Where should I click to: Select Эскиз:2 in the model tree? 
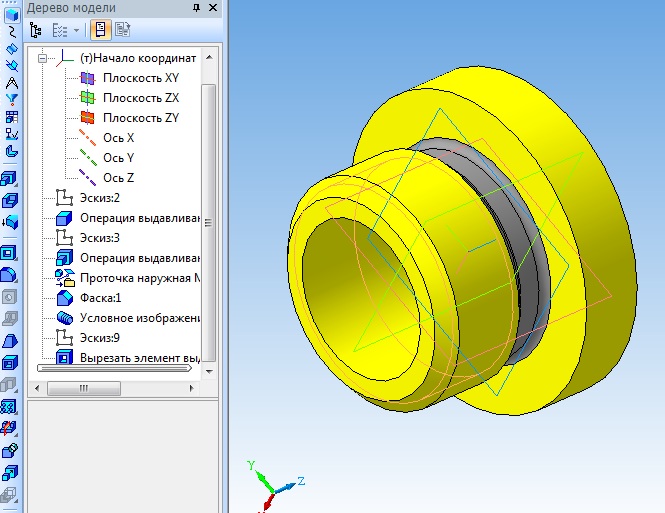(x=100, y=198)
